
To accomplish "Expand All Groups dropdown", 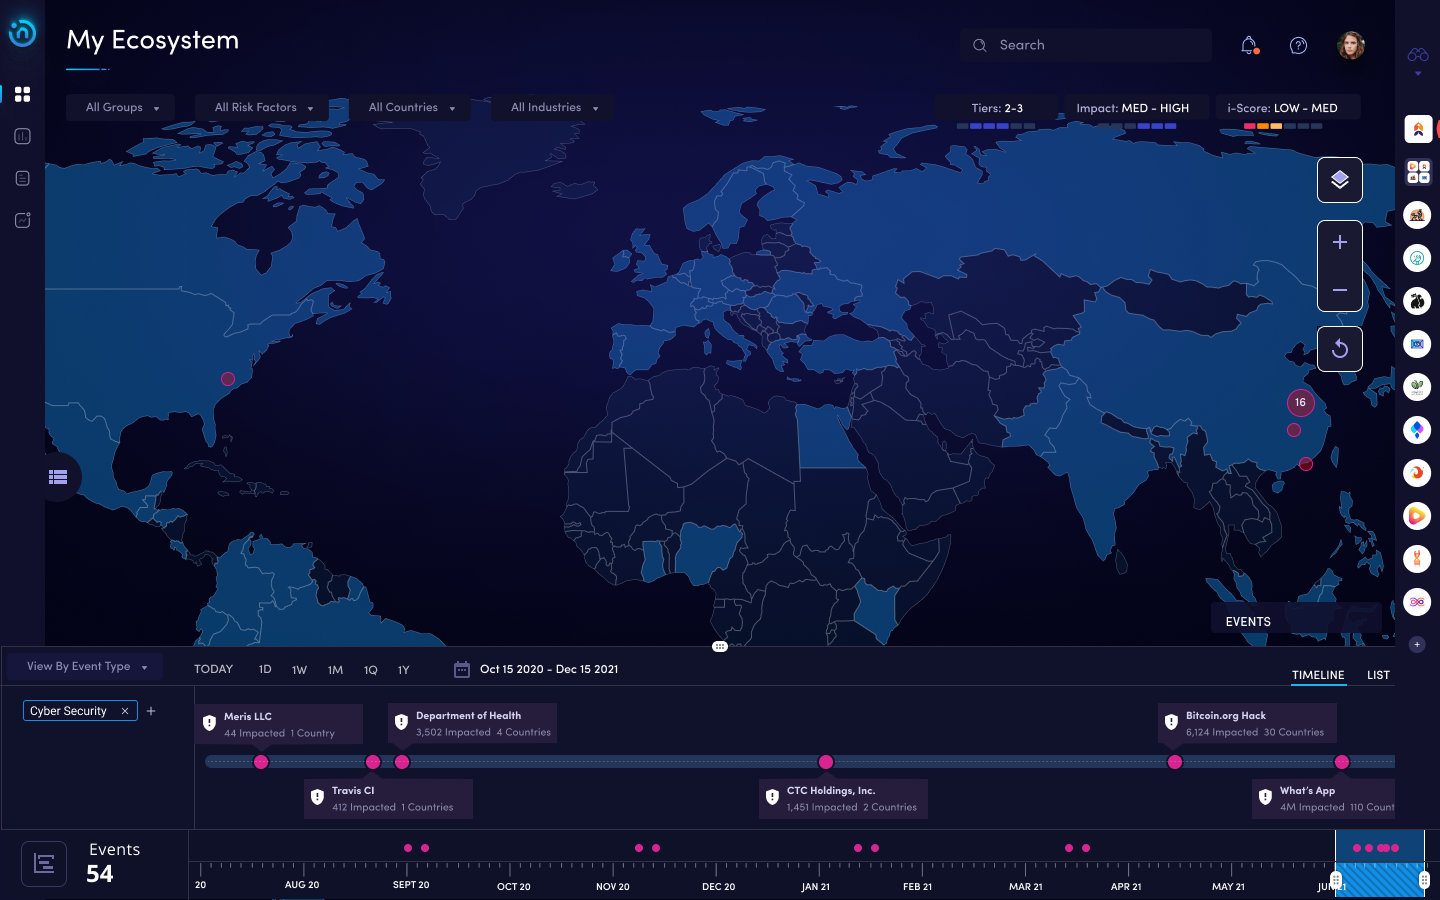I will coord(121,108).
